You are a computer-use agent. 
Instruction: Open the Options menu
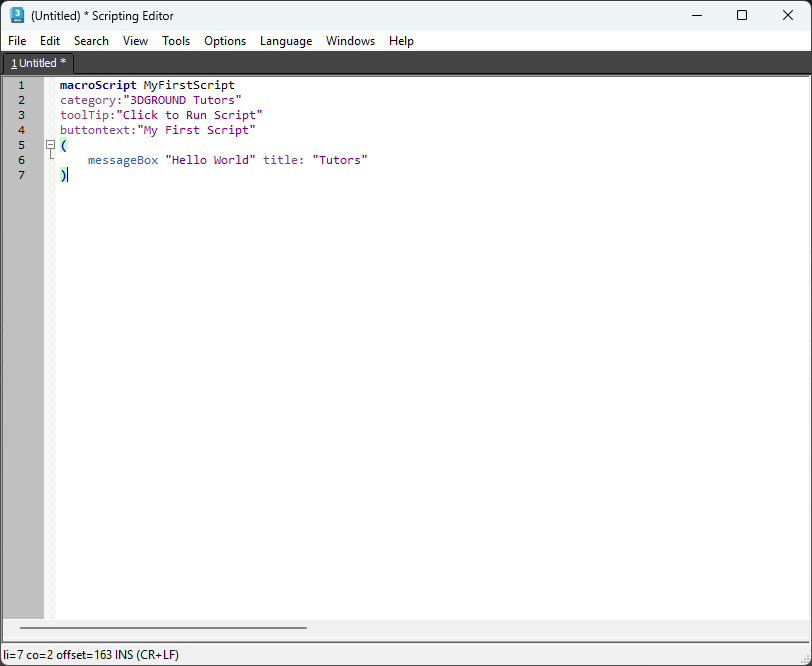coord(225,41)
